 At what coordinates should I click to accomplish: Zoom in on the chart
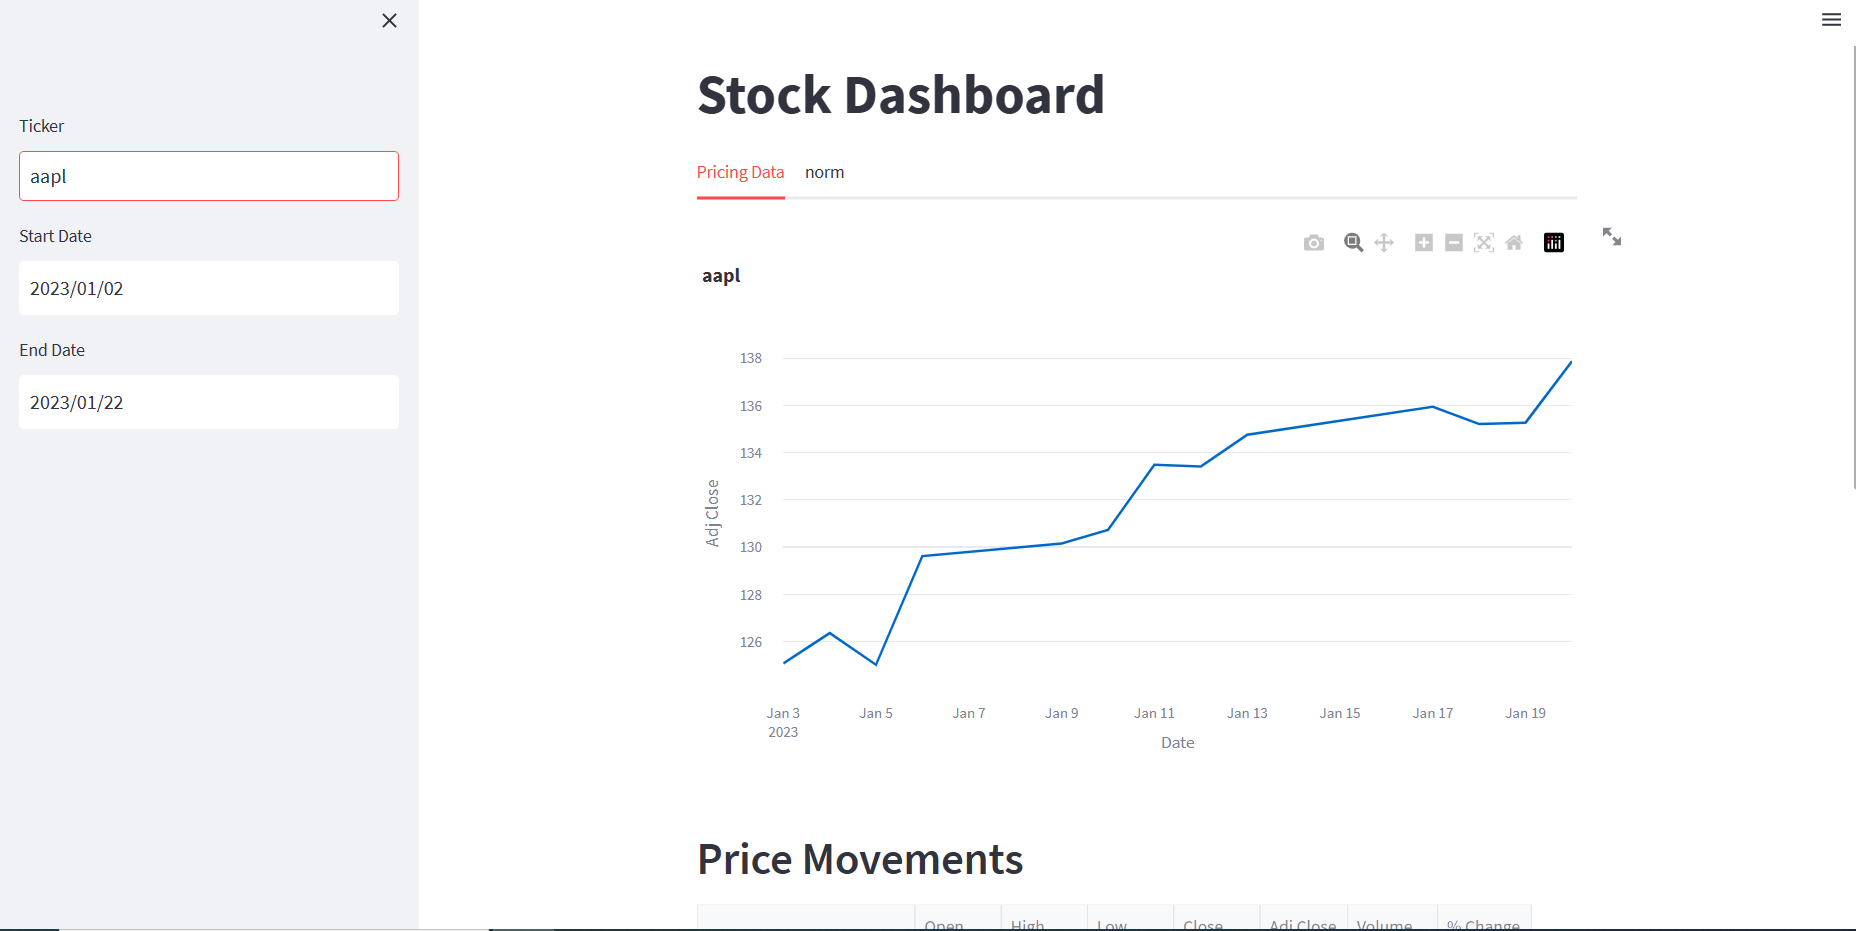pyautogui.click(x=1423, y=242)
